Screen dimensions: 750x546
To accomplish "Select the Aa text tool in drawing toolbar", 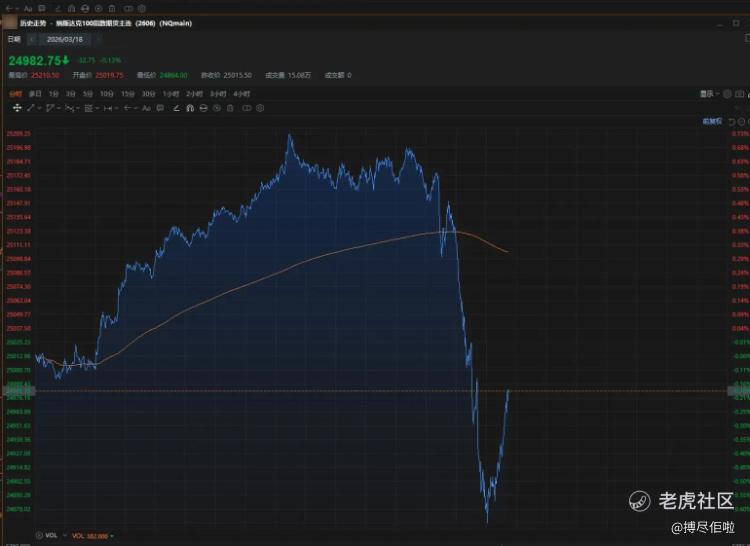I will 146,108.
